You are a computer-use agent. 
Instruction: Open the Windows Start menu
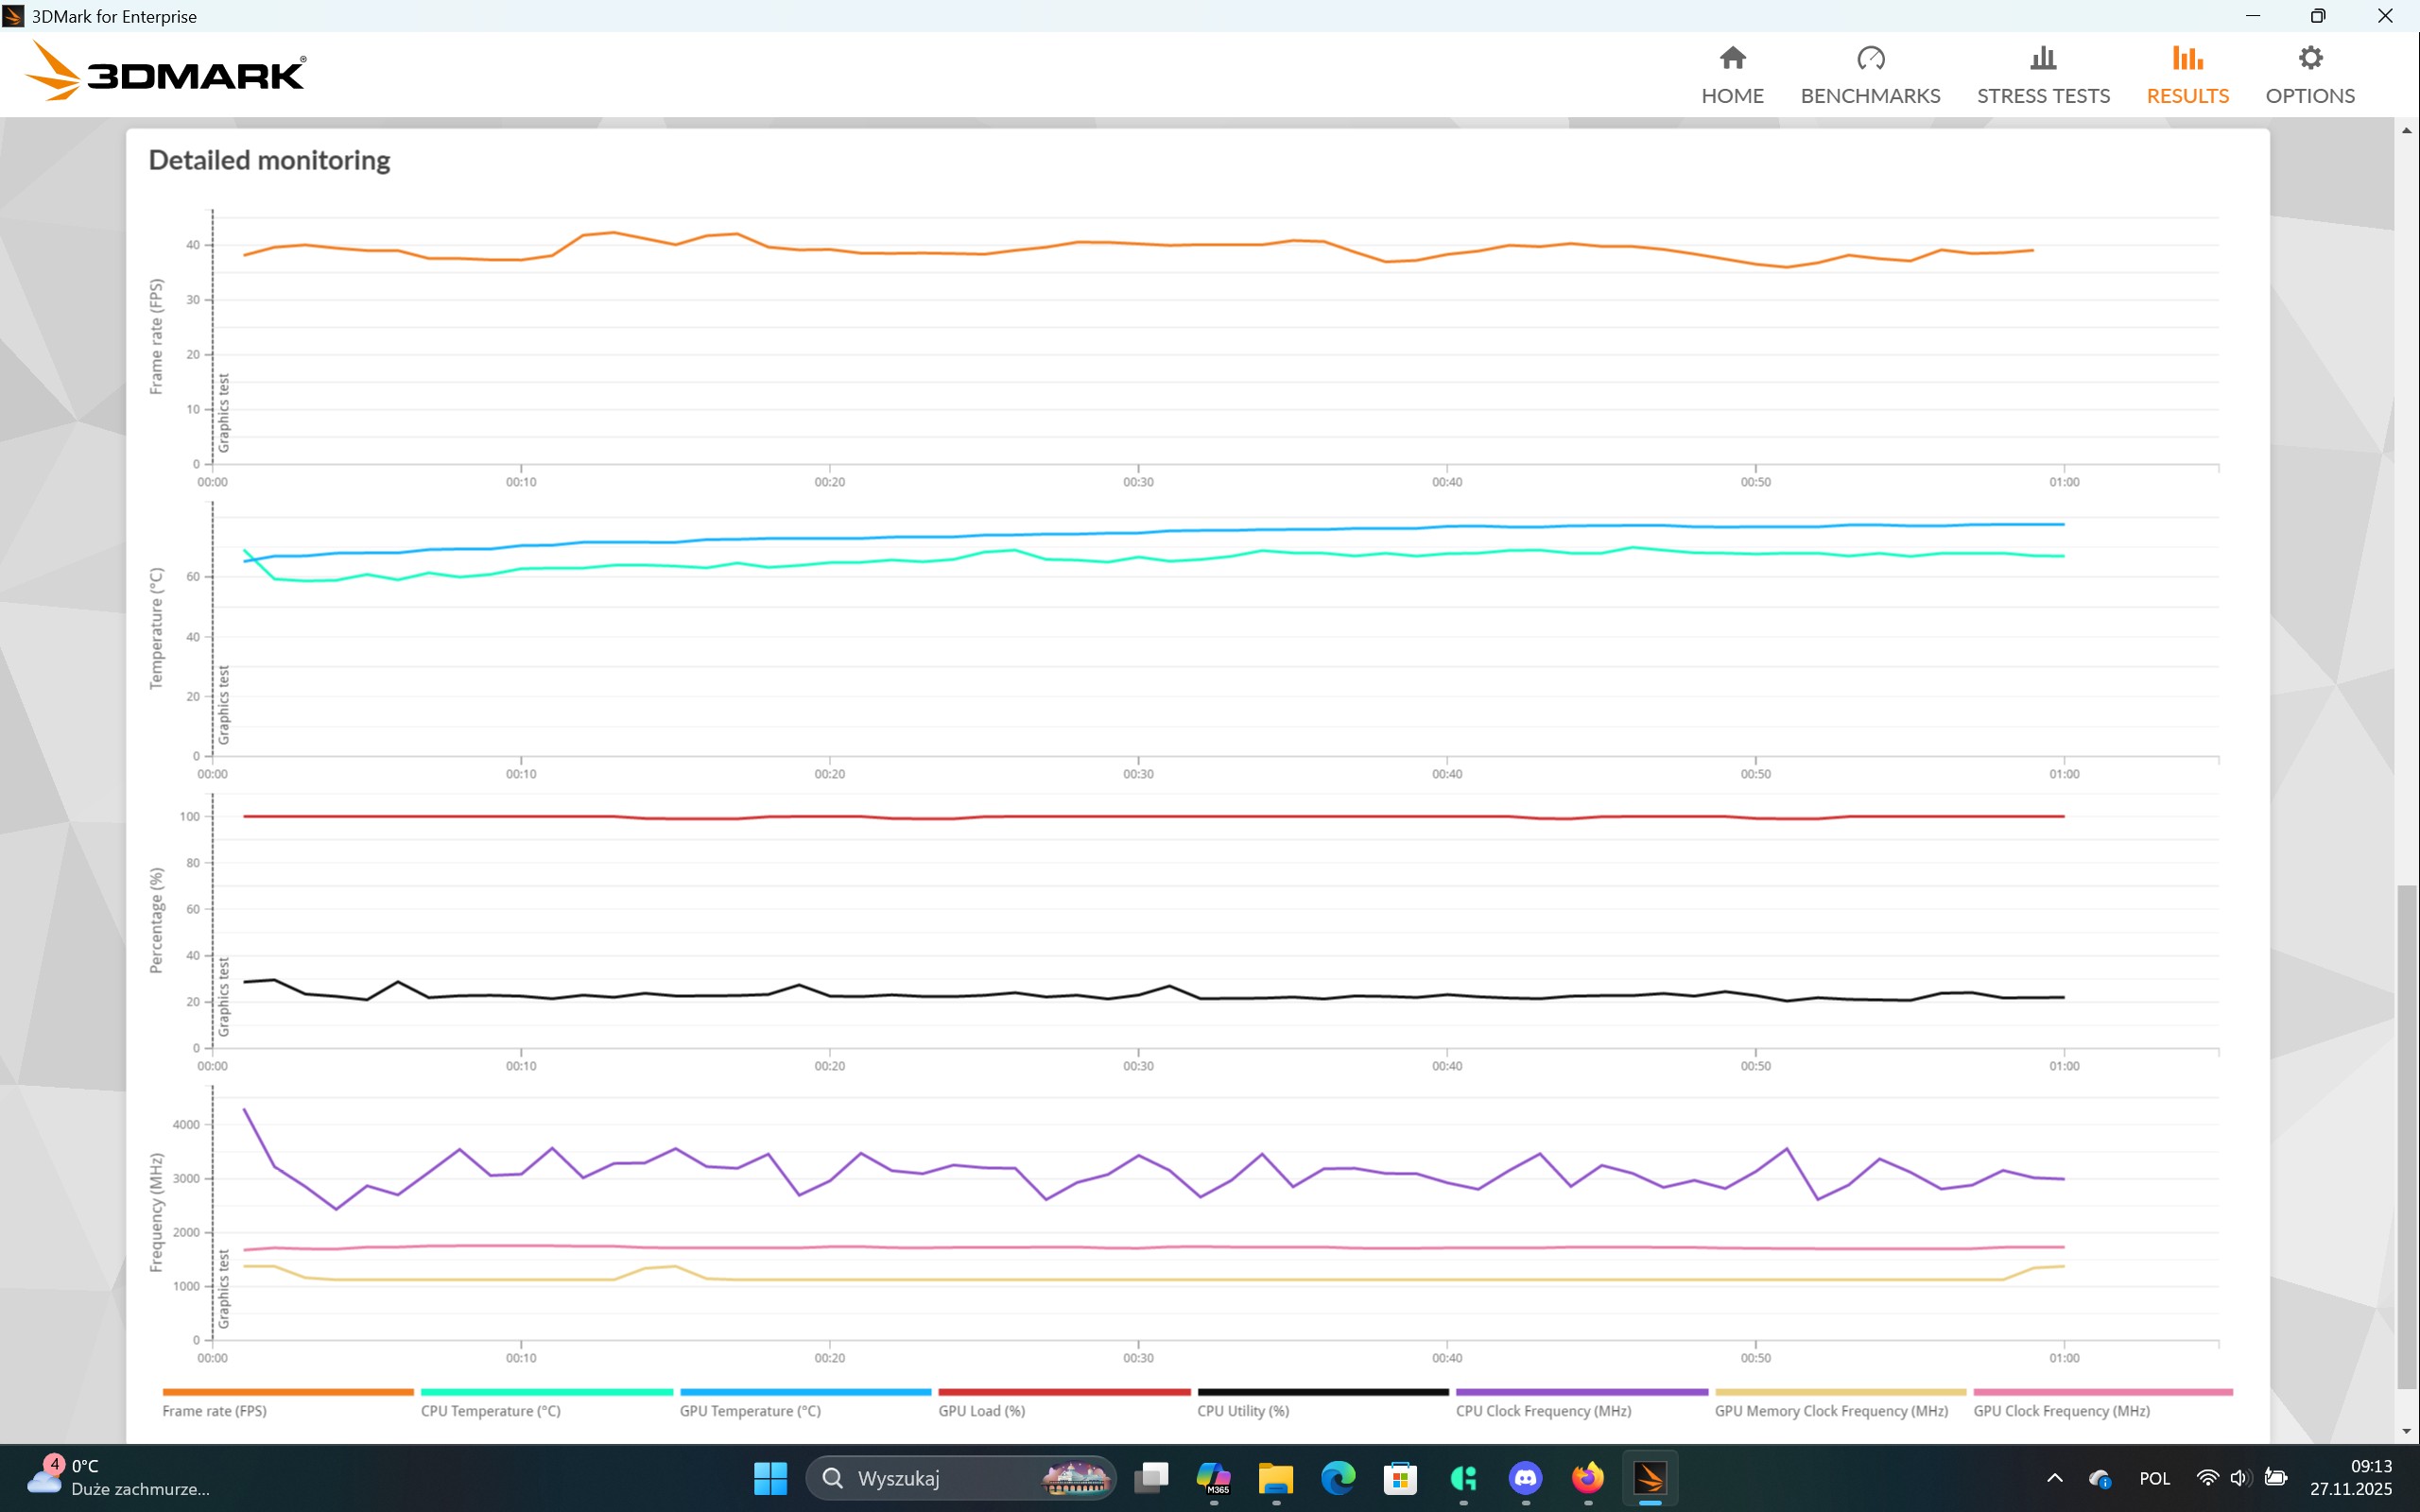tap(770, 1477)
